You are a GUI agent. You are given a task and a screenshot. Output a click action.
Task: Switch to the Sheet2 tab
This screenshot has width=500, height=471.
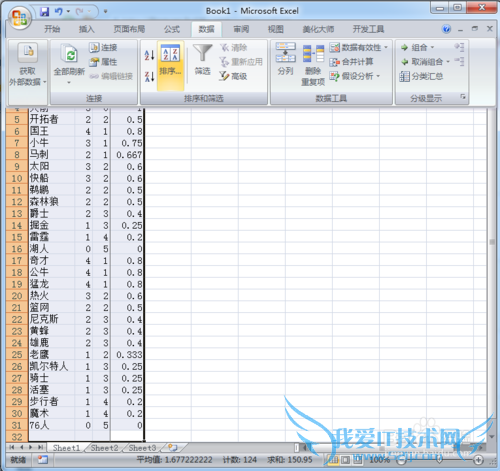pos(104,448)
